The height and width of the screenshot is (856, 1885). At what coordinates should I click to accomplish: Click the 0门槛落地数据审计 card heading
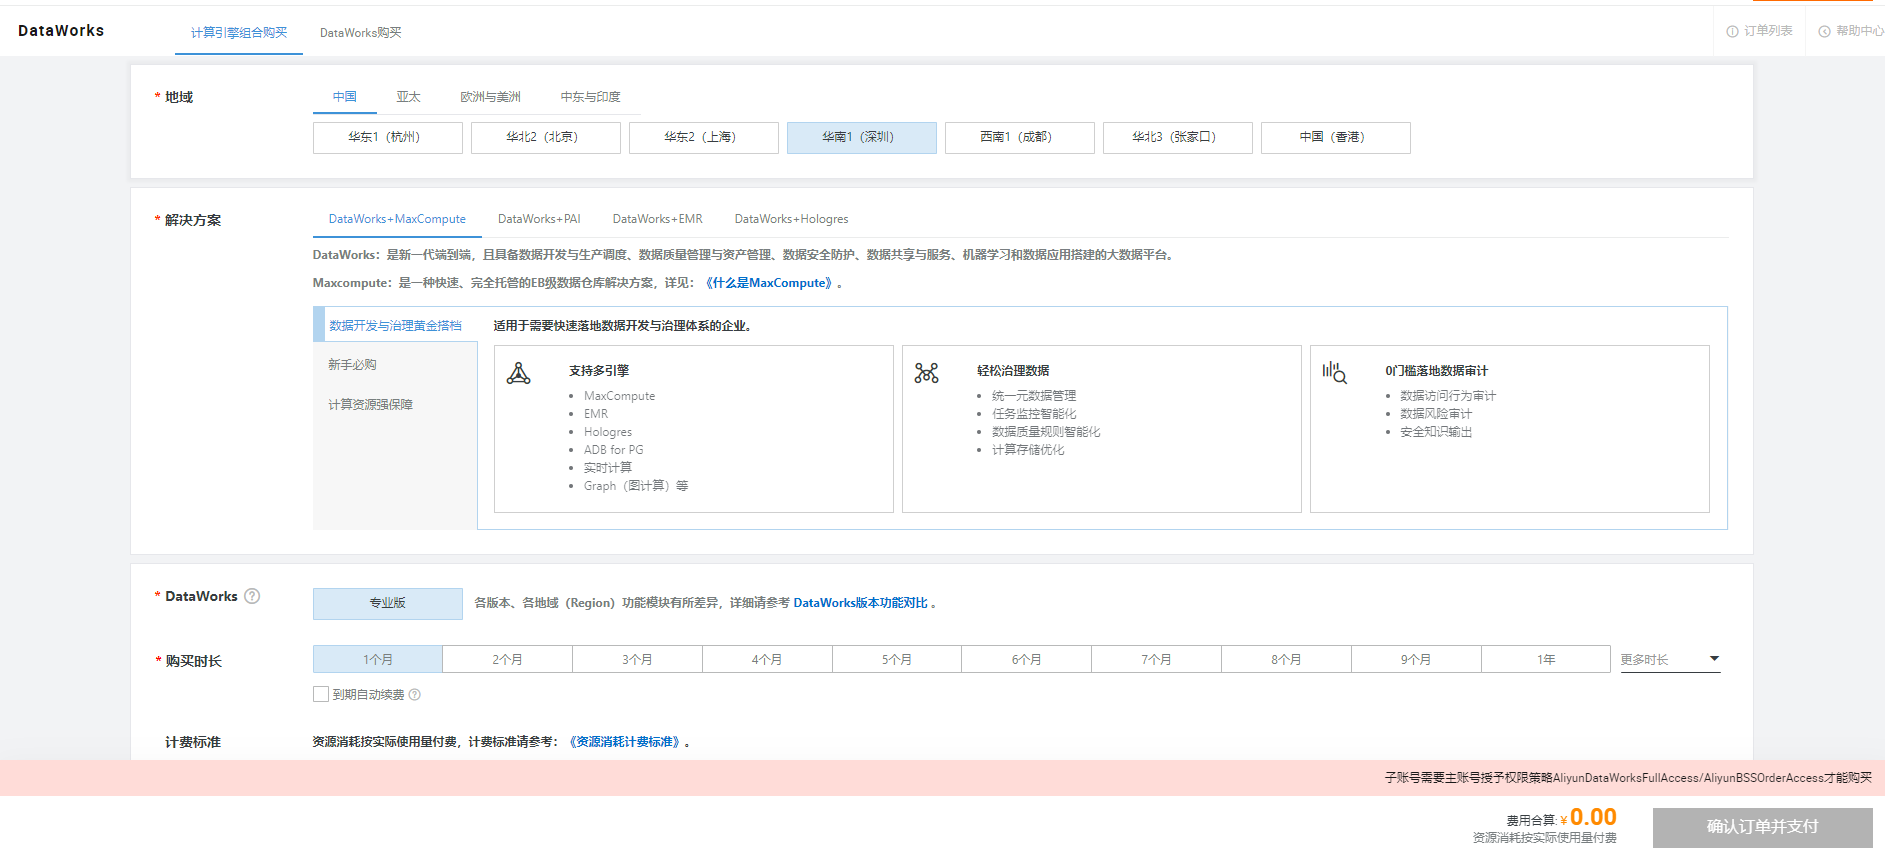[x=1437, y=371]
